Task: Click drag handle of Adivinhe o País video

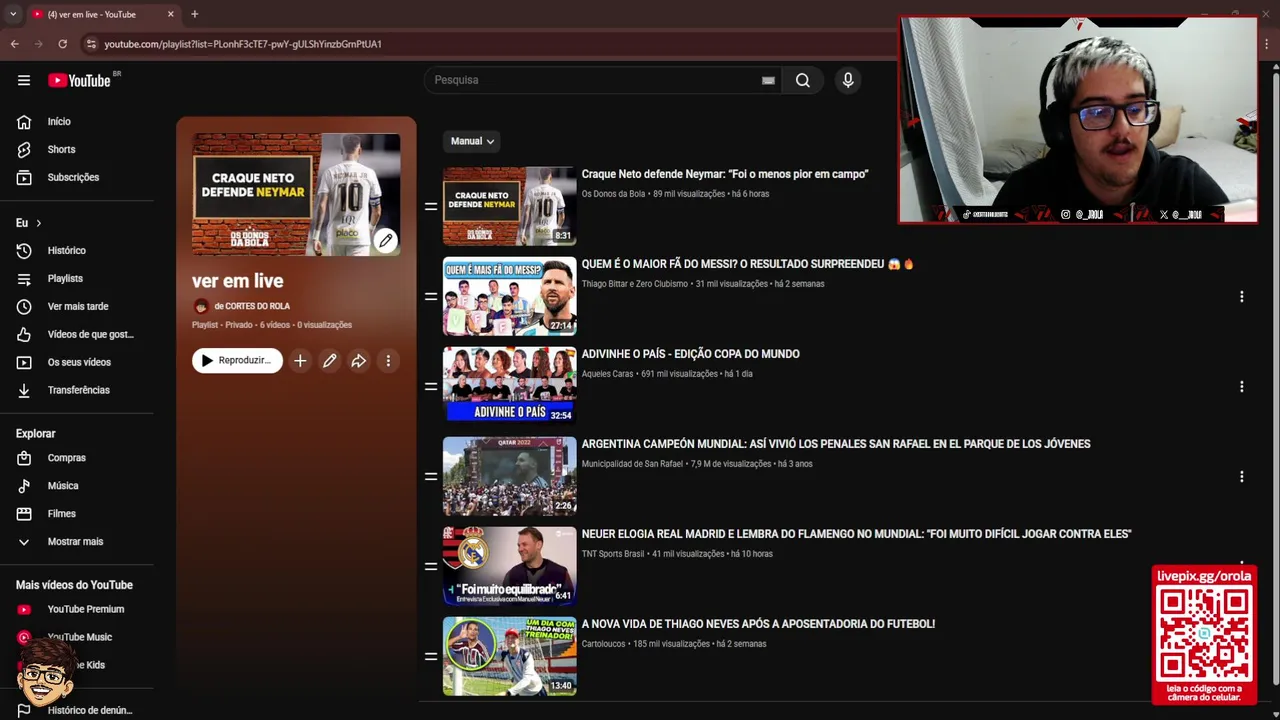Action: click(x=431, y=386)
